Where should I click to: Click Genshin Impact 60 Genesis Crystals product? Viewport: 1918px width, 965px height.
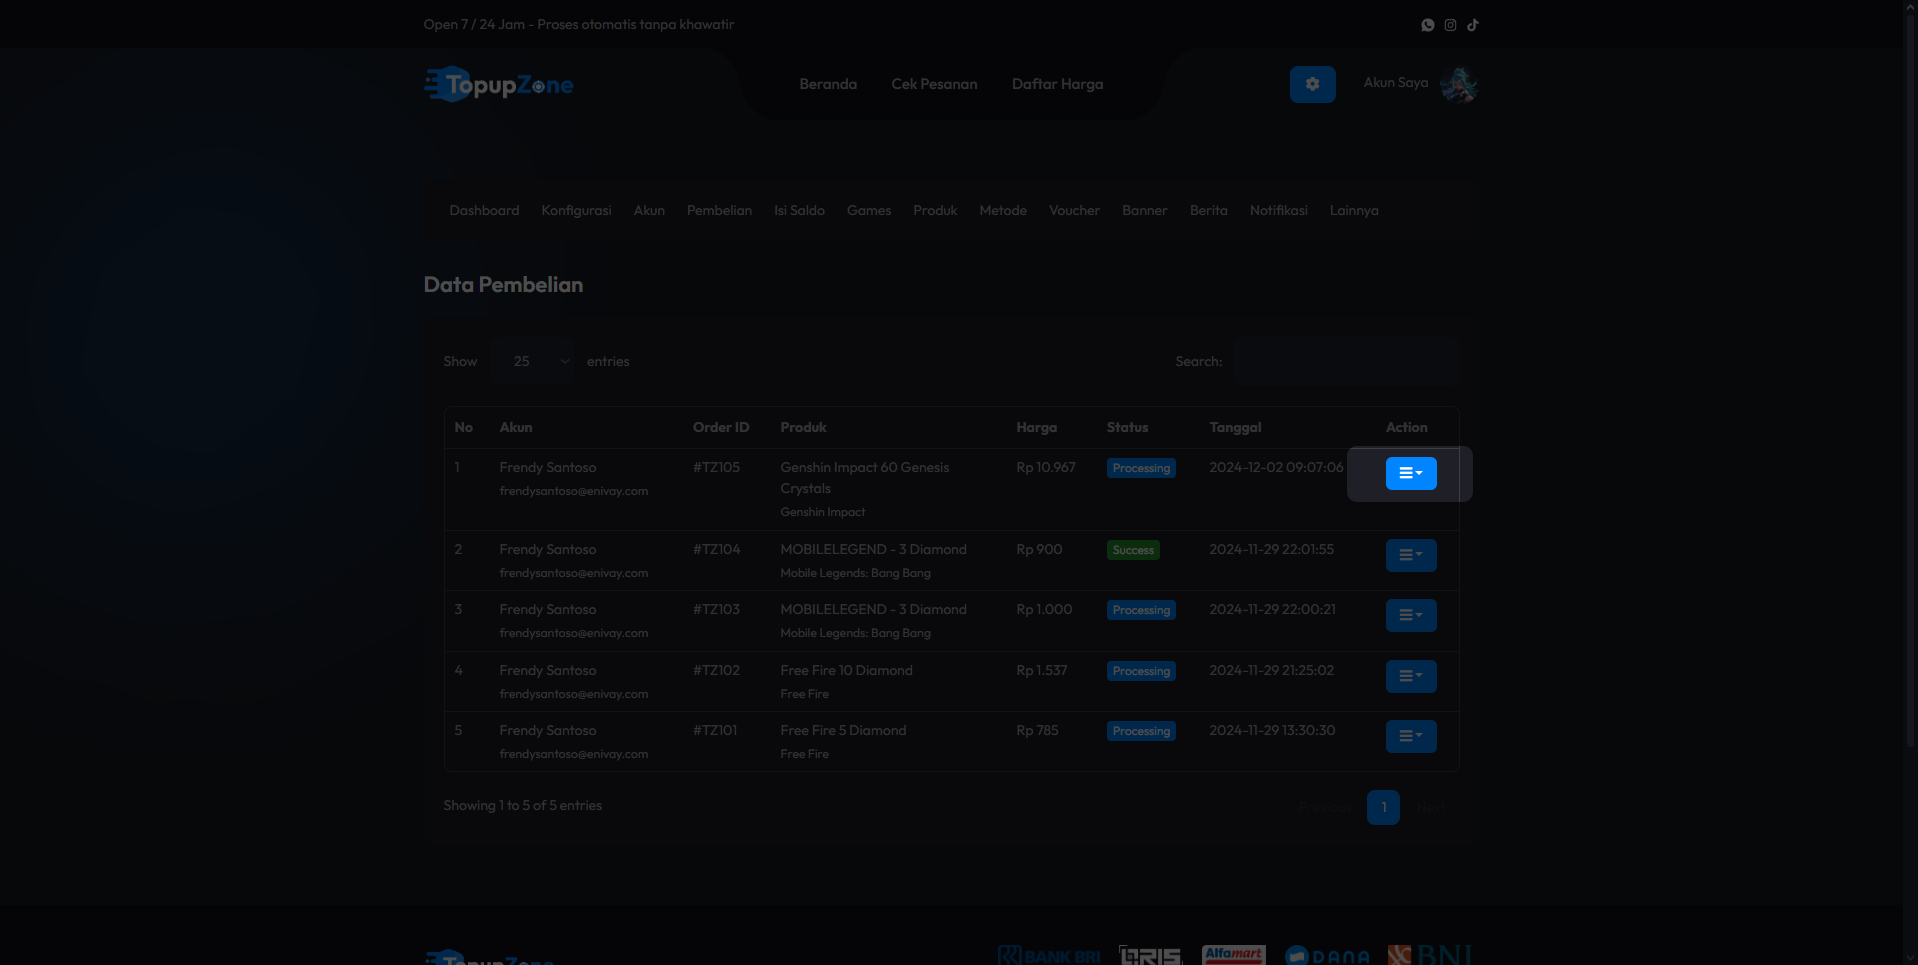click(865, 478)
